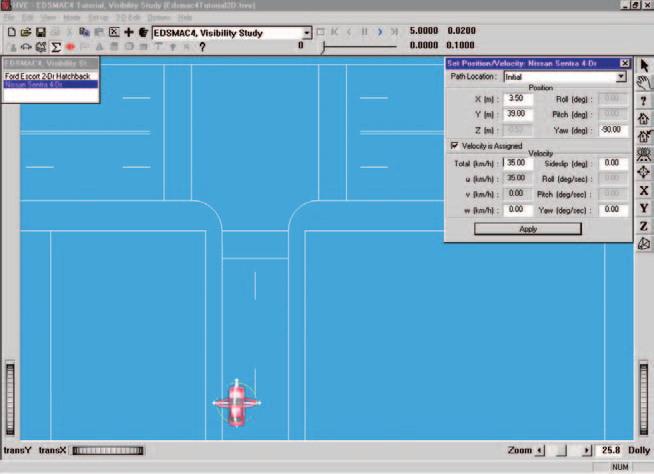Click the play forward playback button
This screenshot has height=474, width=654.
[380, 32]
